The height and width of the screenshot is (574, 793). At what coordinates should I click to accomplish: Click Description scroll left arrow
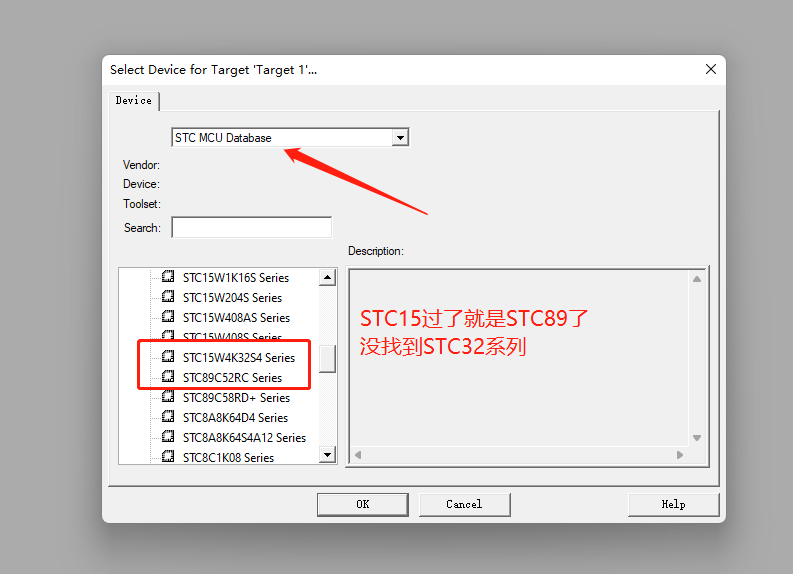point(358,455)
